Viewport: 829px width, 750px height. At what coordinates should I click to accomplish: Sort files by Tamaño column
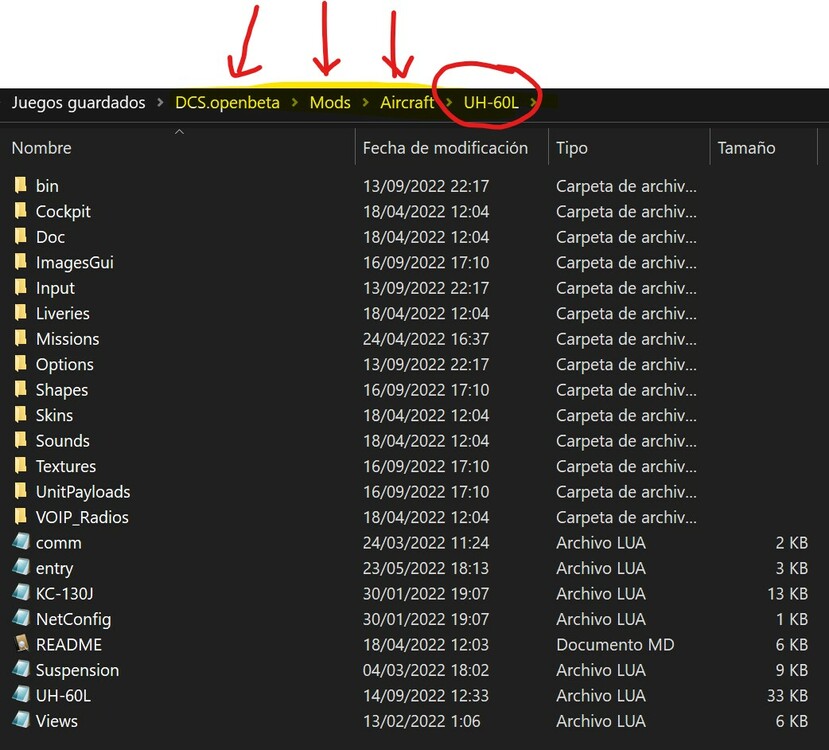[x=746, y=147]
